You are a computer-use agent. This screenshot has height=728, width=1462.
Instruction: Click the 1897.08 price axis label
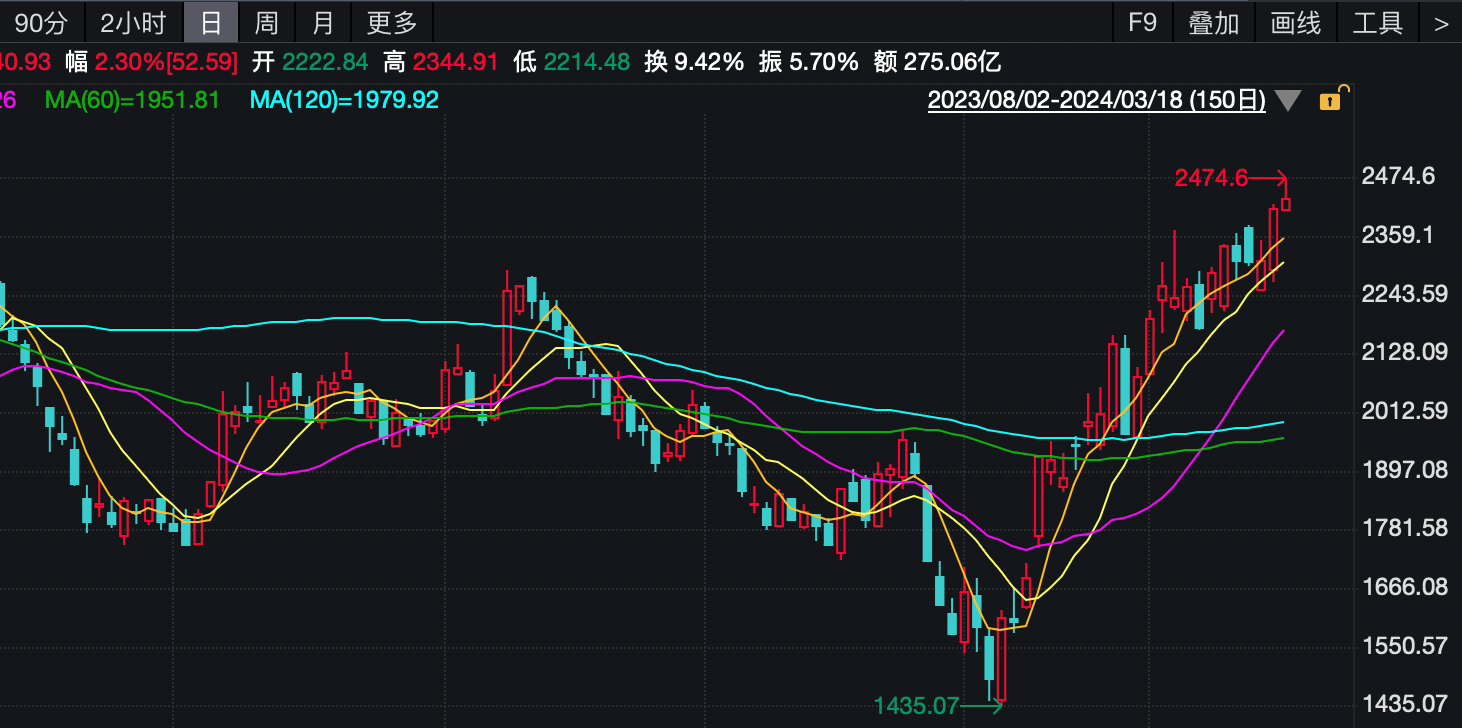pyautogui.click(x=1405, y=469)
